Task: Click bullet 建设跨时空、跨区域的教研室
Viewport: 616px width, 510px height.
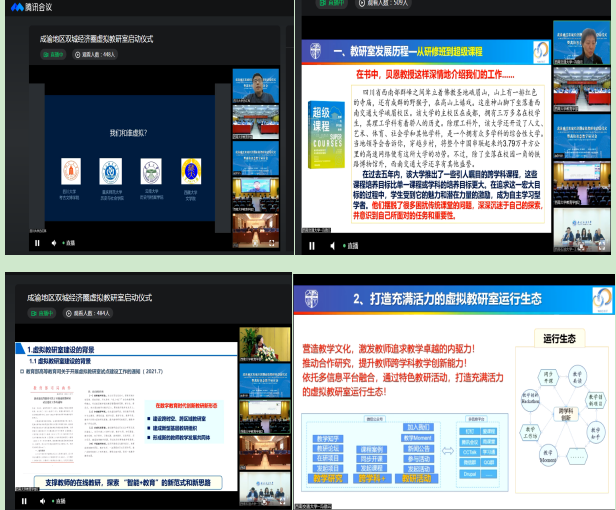Action: click(x=180, y=418)
